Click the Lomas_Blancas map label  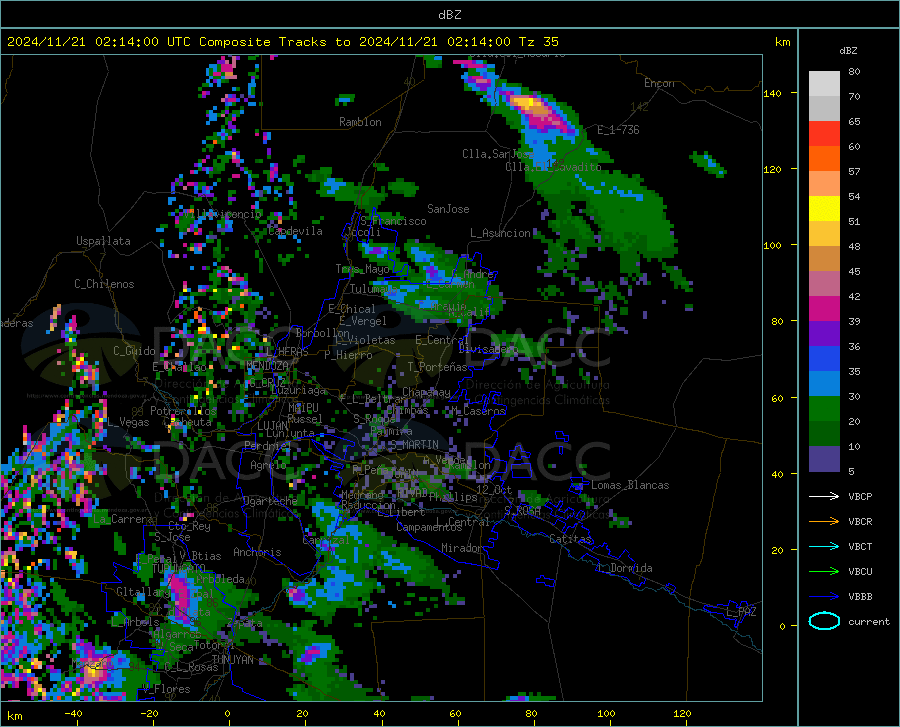coord(630,485)
